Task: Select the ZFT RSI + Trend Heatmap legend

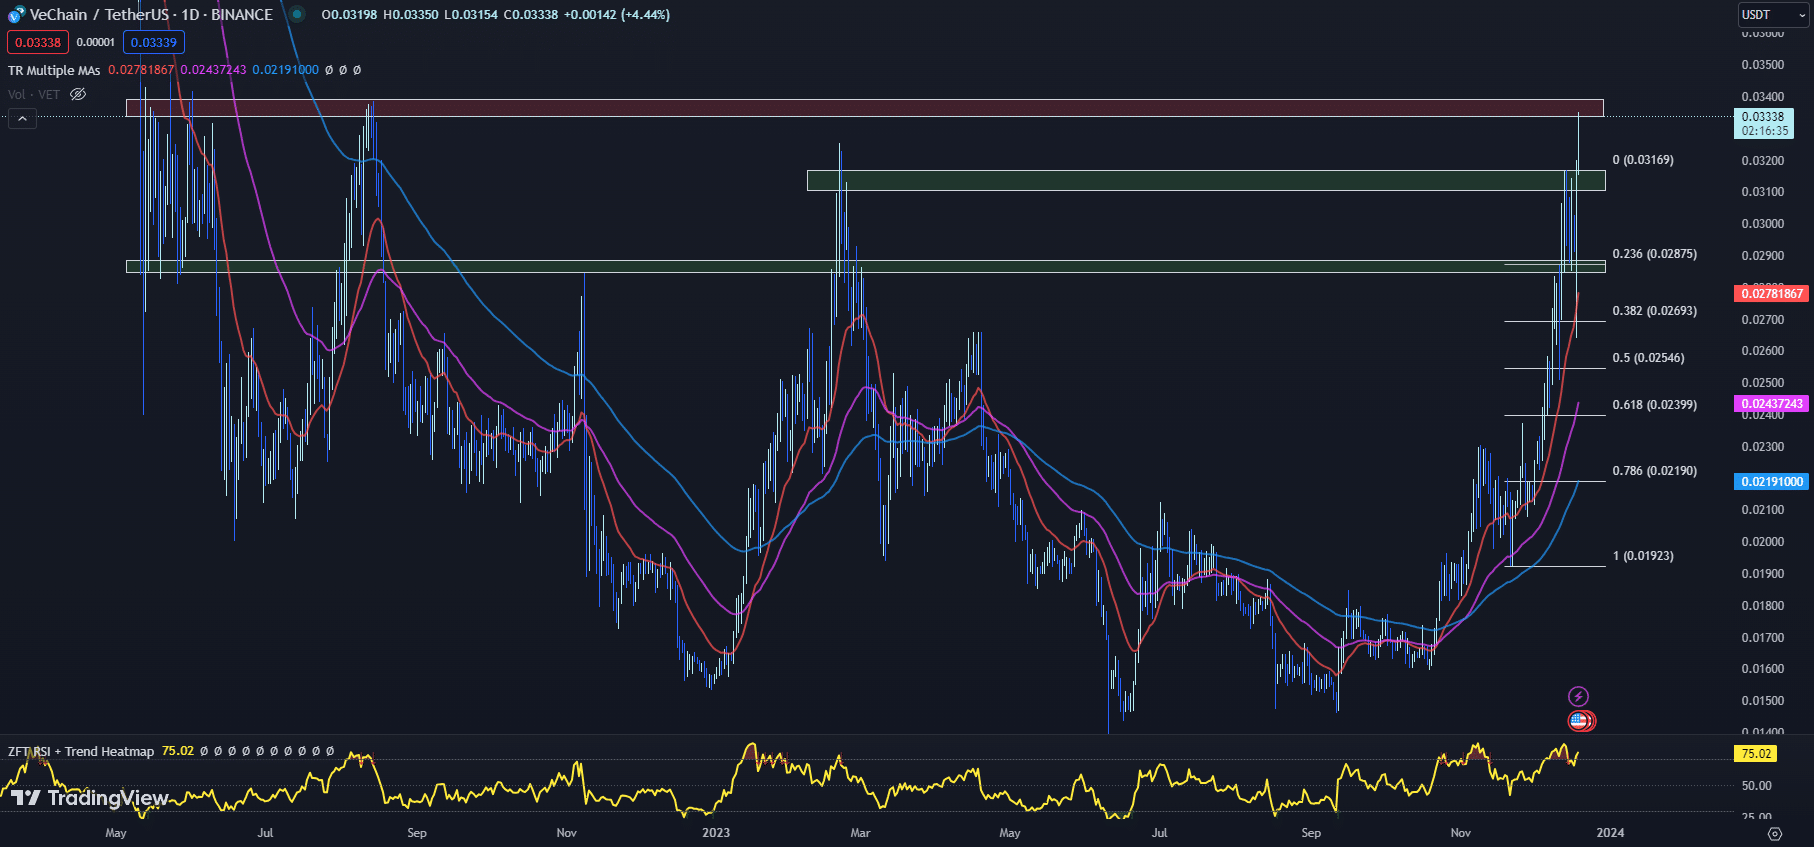Action: pos(81,751)
